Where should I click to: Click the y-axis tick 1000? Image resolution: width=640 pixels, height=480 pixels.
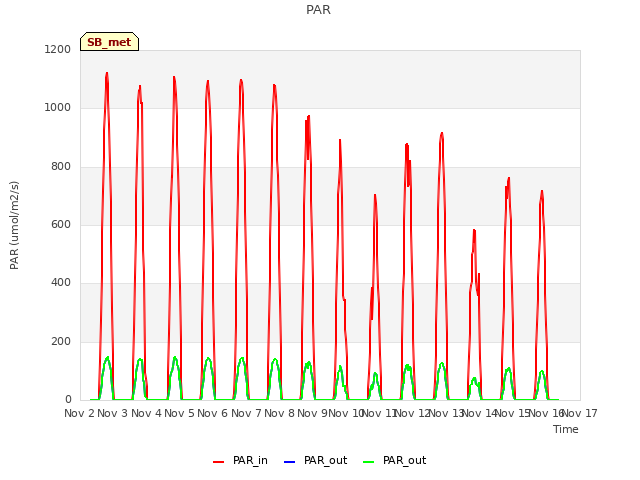pos(58,108)
